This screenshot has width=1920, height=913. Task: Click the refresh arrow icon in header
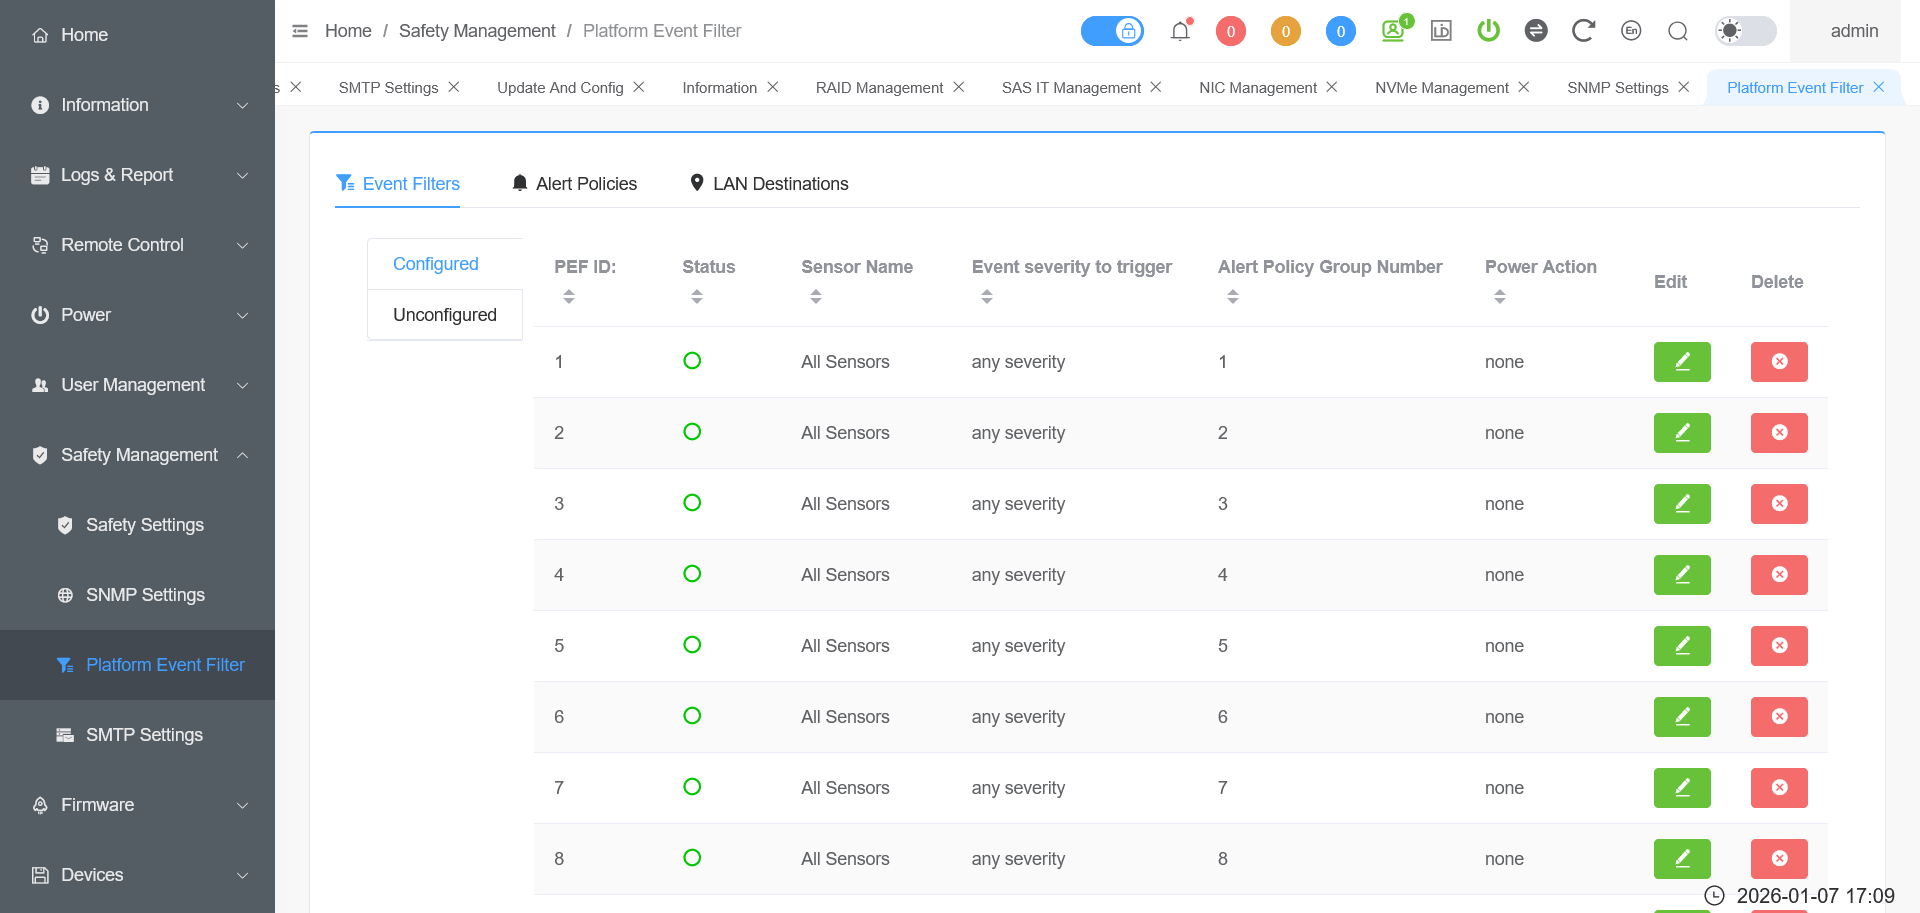point(1582,31)
